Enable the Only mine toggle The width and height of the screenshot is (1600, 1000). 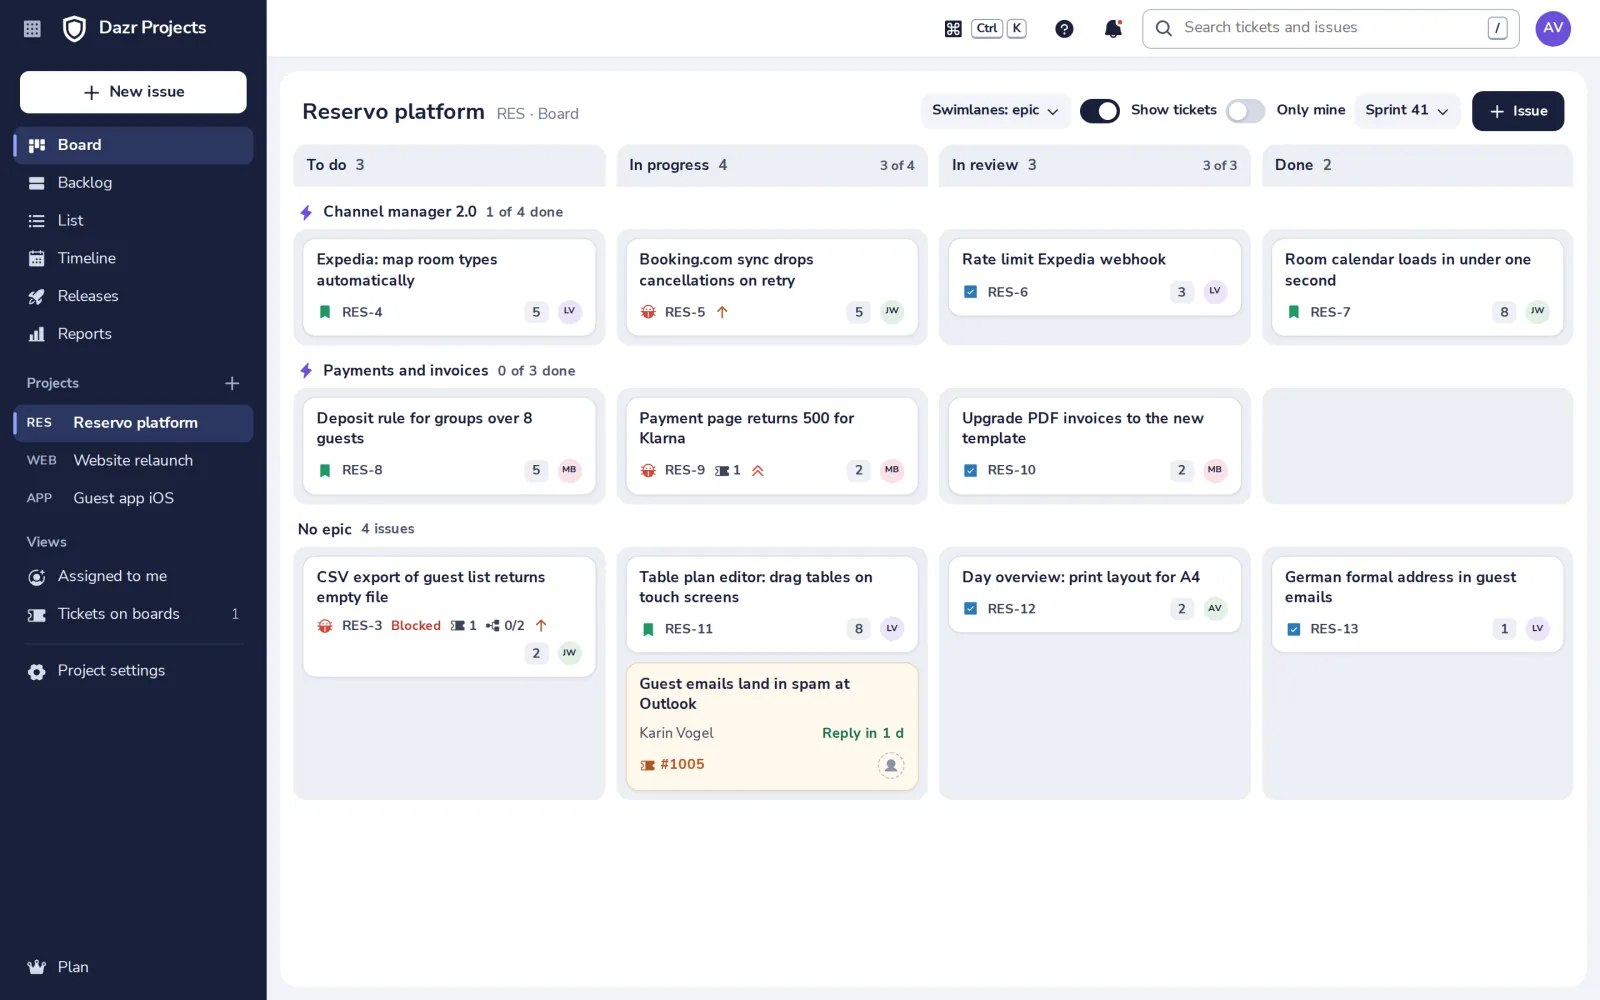[x=1246, y=111]
